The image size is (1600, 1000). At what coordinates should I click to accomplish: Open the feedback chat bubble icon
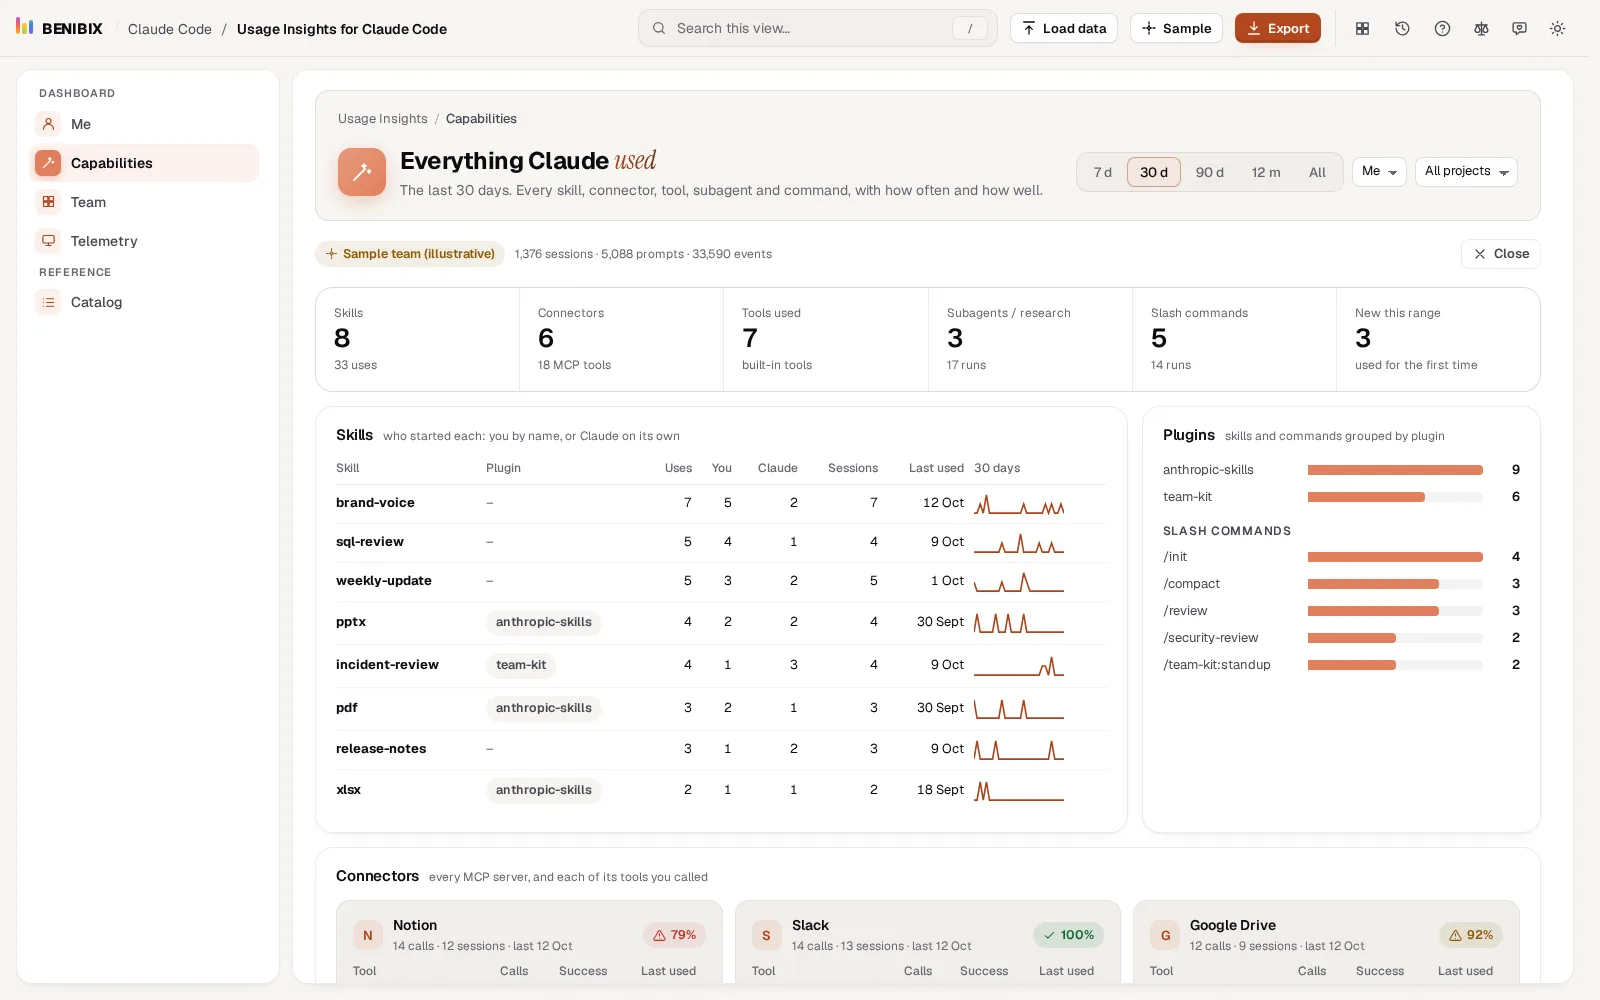(x=1519, y=29)
